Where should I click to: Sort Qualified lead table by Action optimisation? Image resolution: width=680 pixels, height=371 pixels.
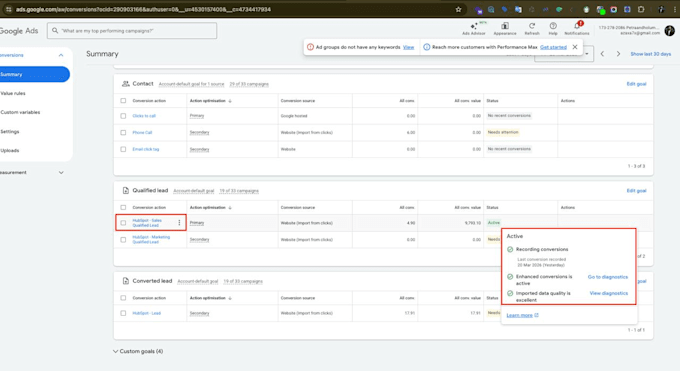211,207
